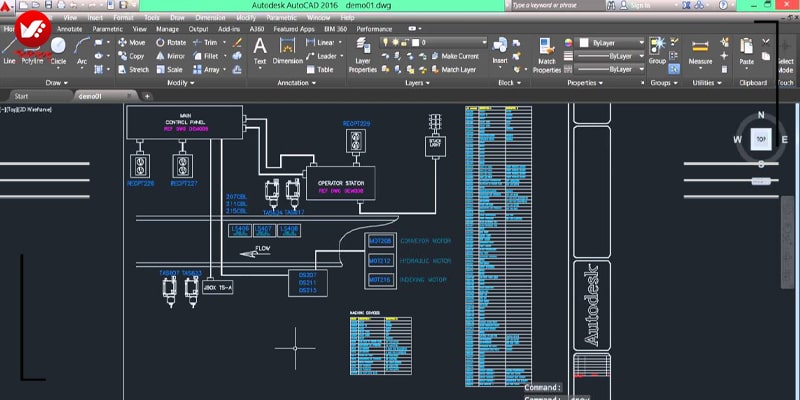The image size is (800, 400).
Task: Toggle Group Selection on/off button
Action: pos(674,69)
